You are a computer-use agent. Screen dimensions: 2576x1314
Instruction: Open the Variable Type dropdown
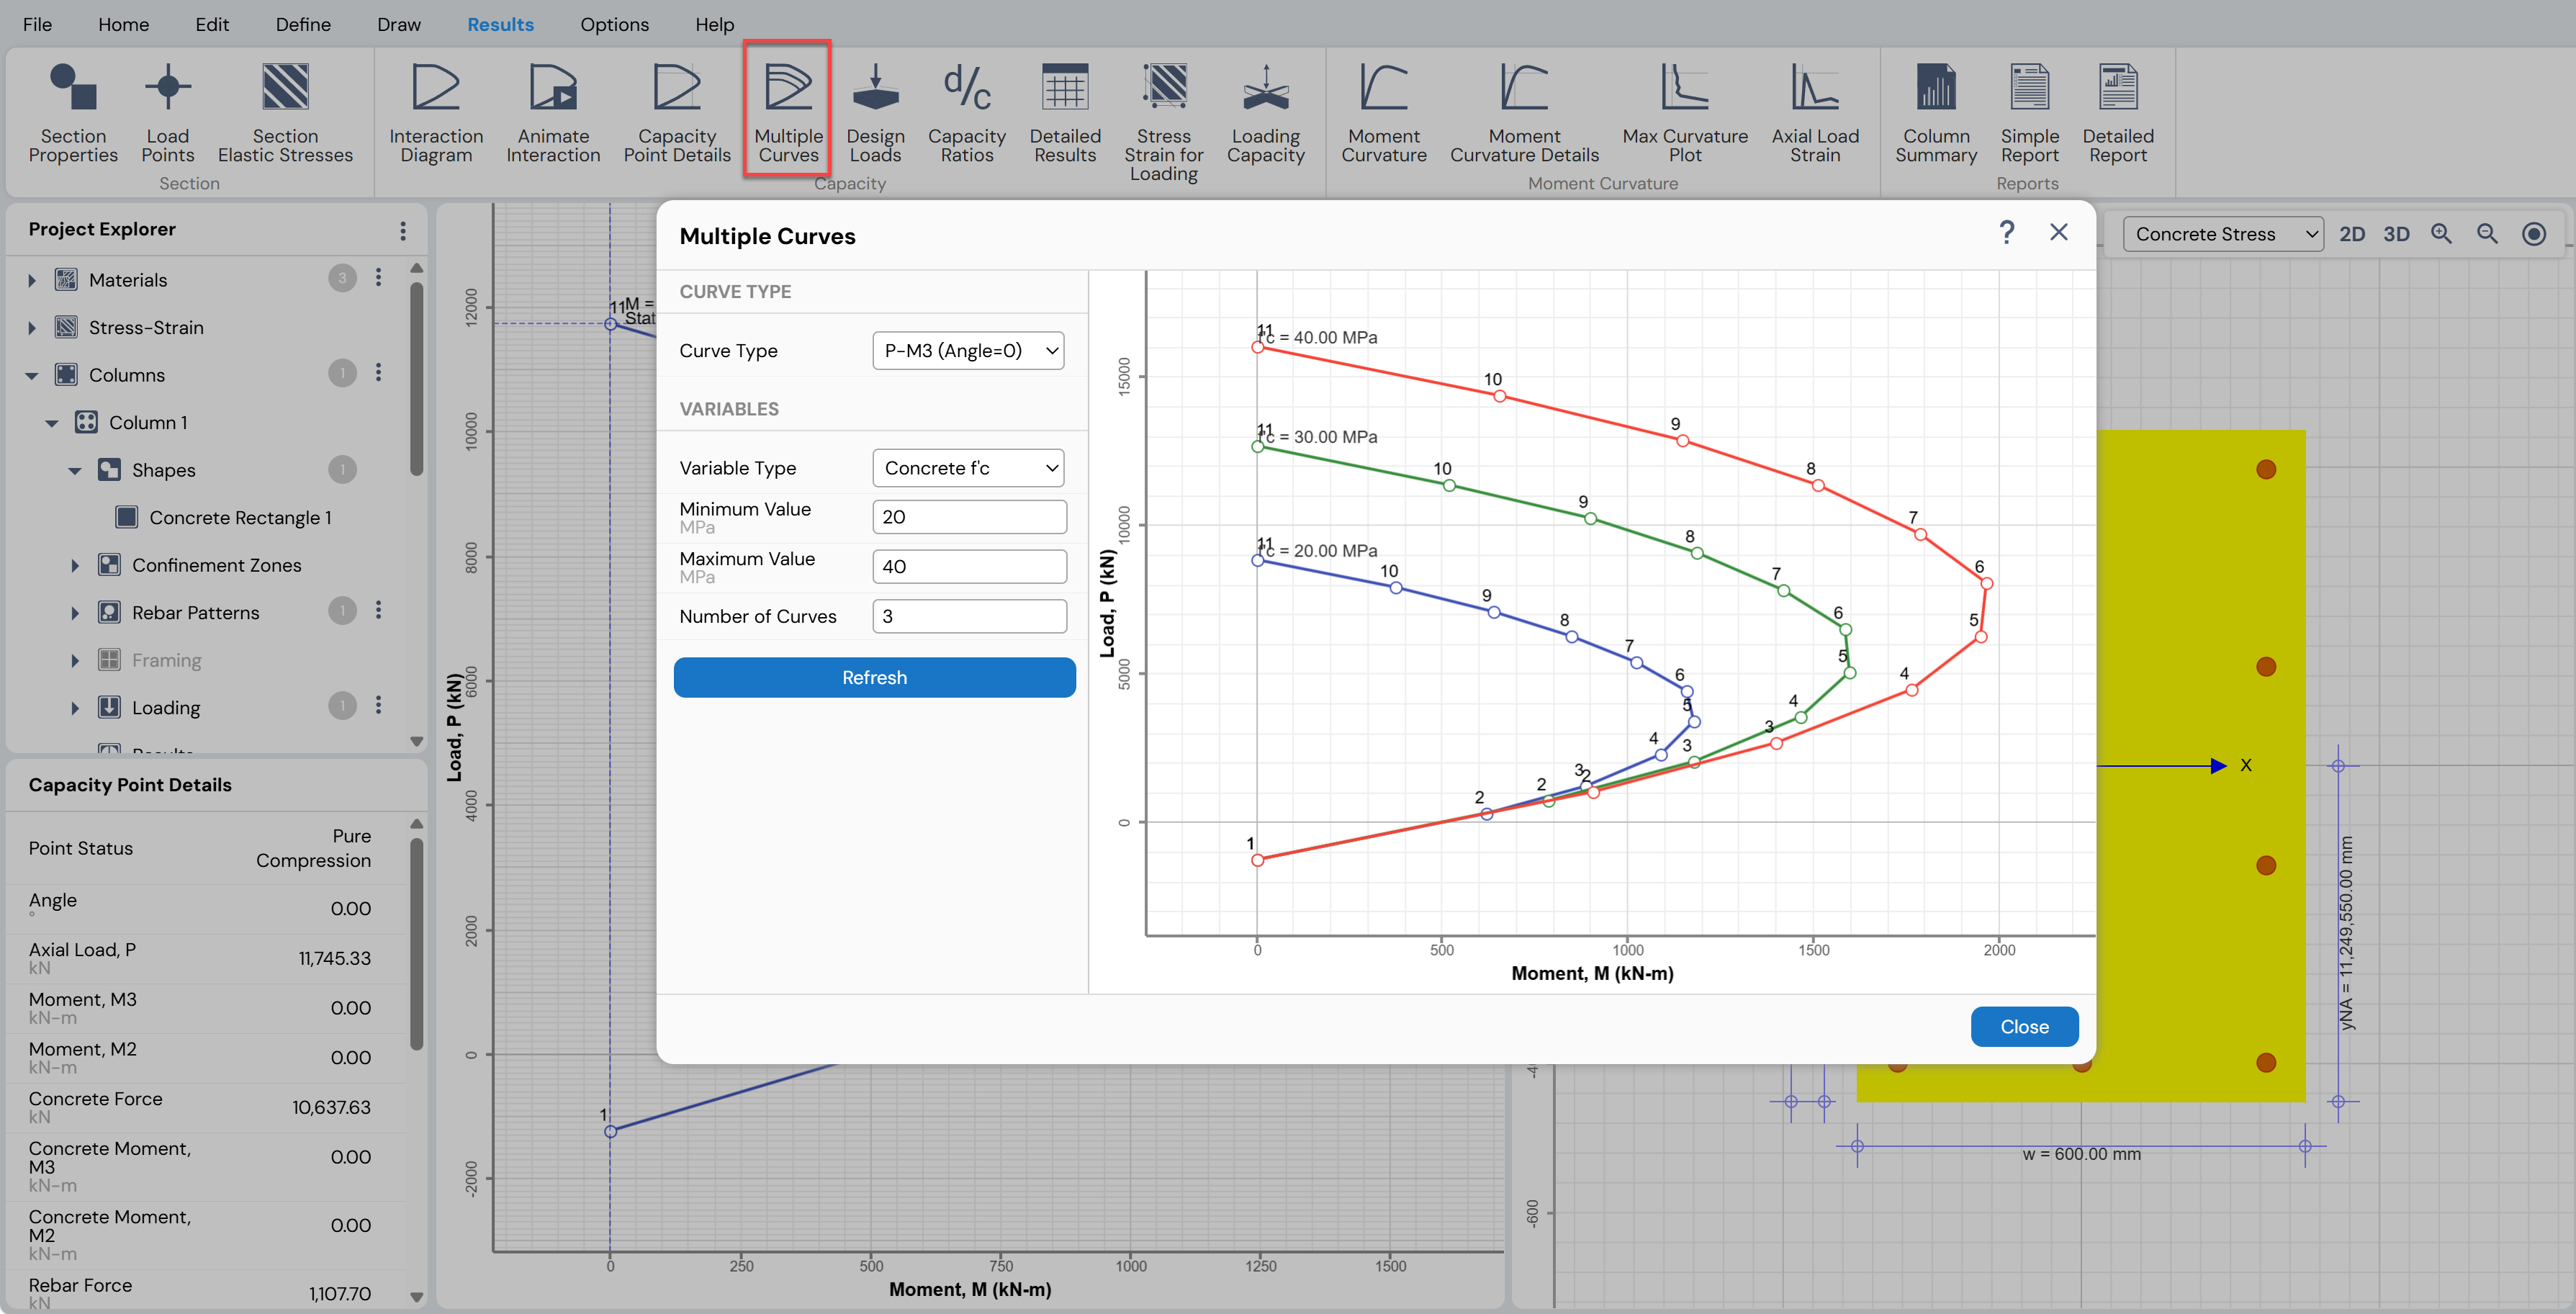(x=968, y=468)
